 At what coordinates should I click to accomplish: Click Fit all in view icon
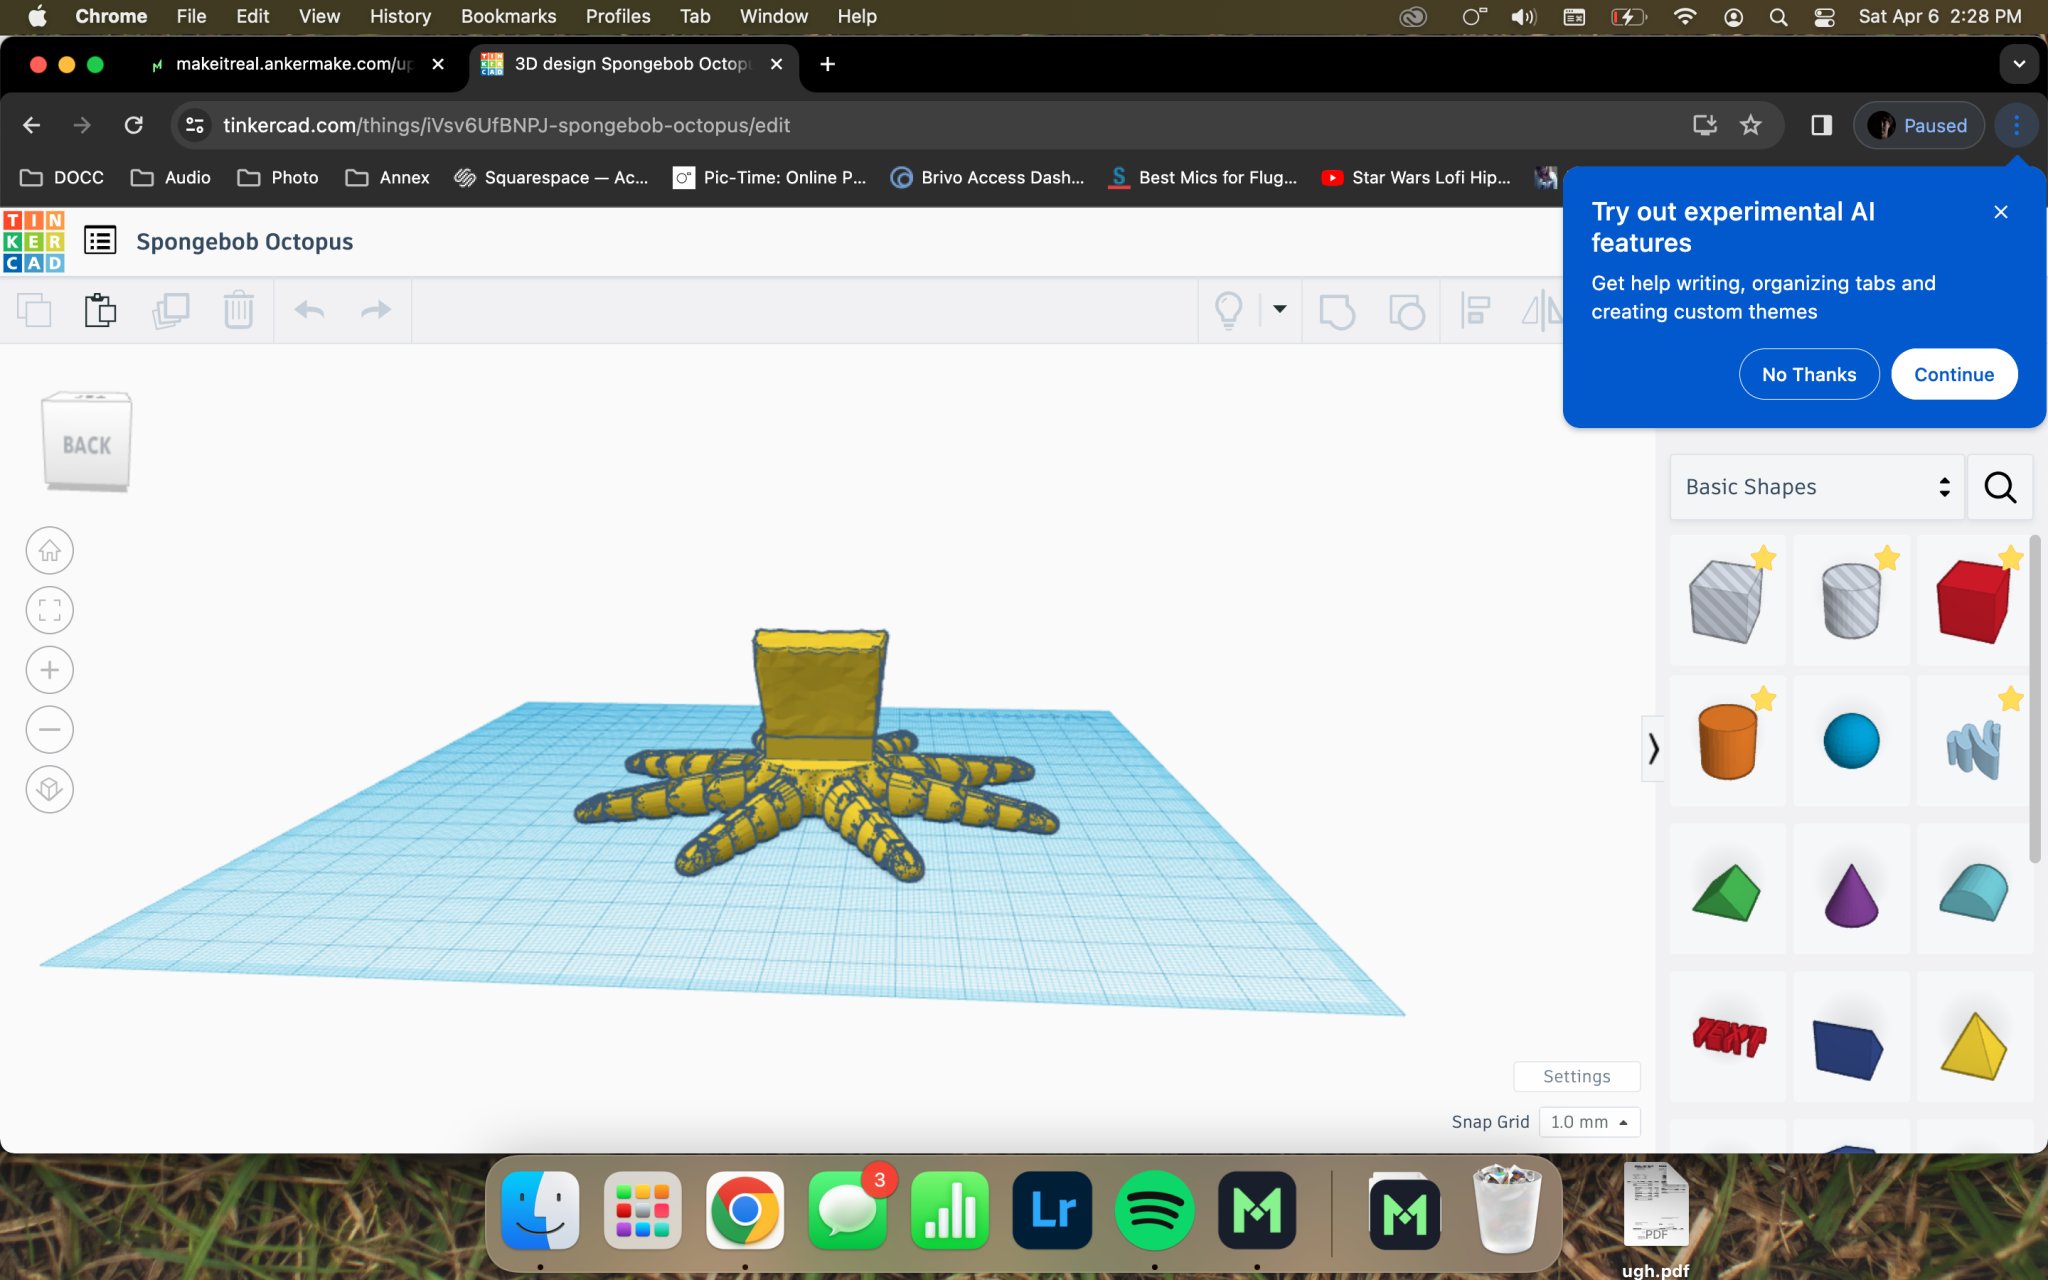(x=50, y=610)
